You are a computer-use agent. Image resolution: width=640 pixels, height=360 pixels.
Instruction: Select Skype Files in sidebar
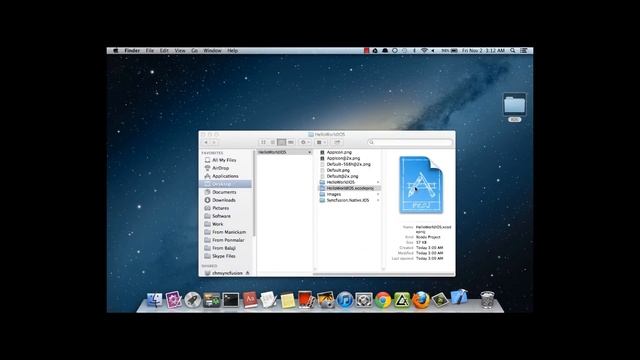point(225,256)
